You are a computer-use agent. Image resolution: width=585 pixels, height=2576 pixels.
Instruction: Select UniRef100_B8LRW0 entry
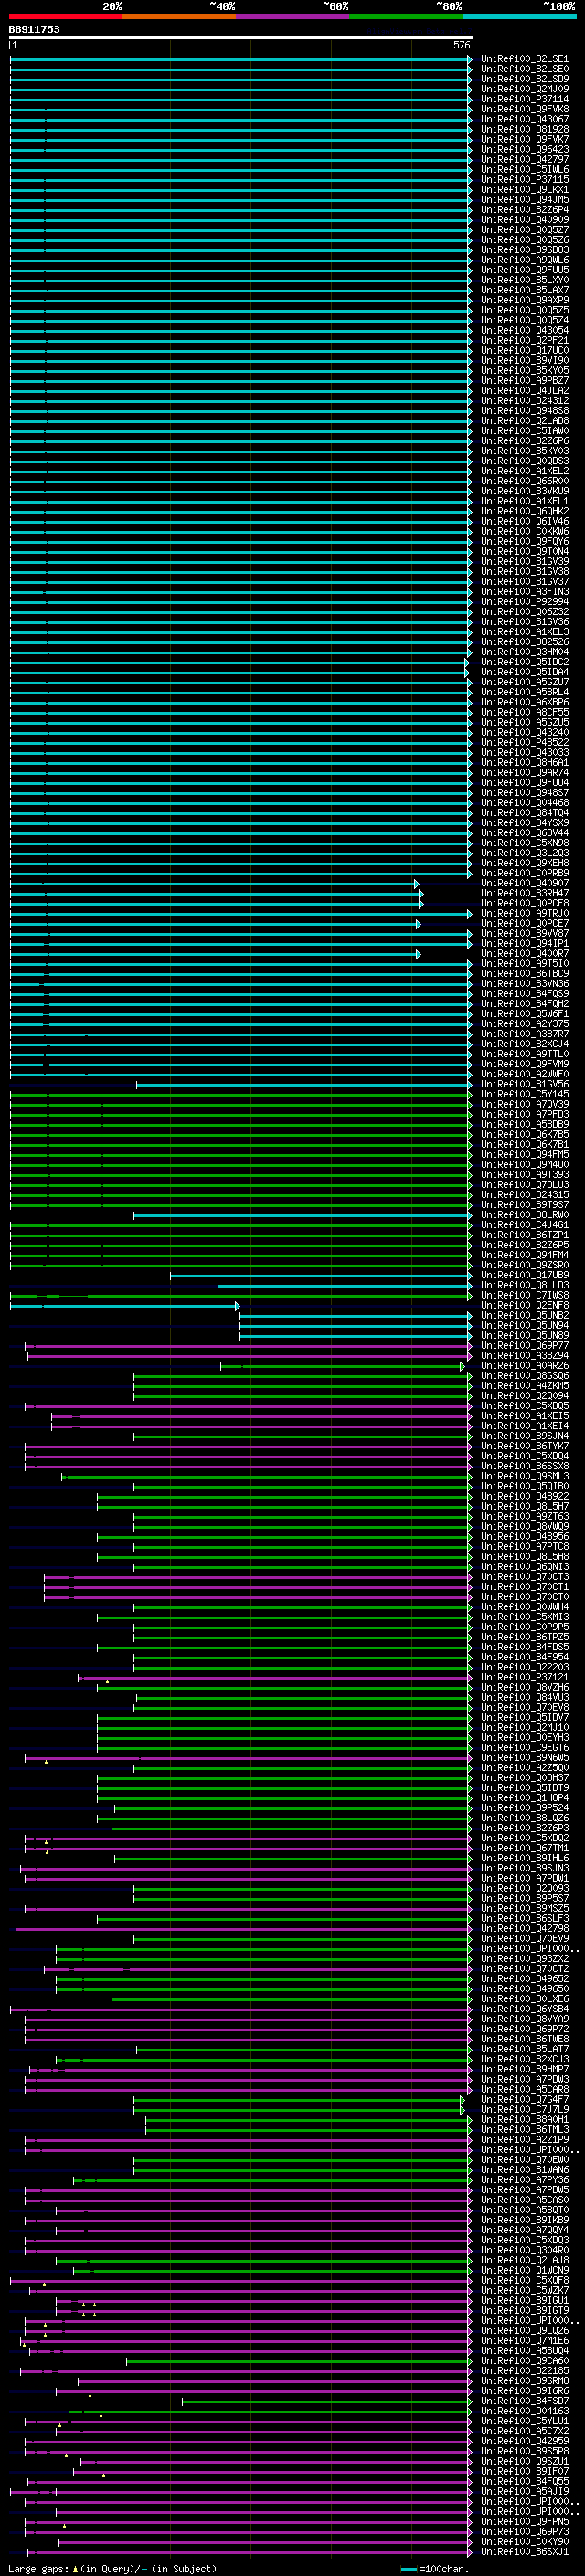click(524, 1215)
